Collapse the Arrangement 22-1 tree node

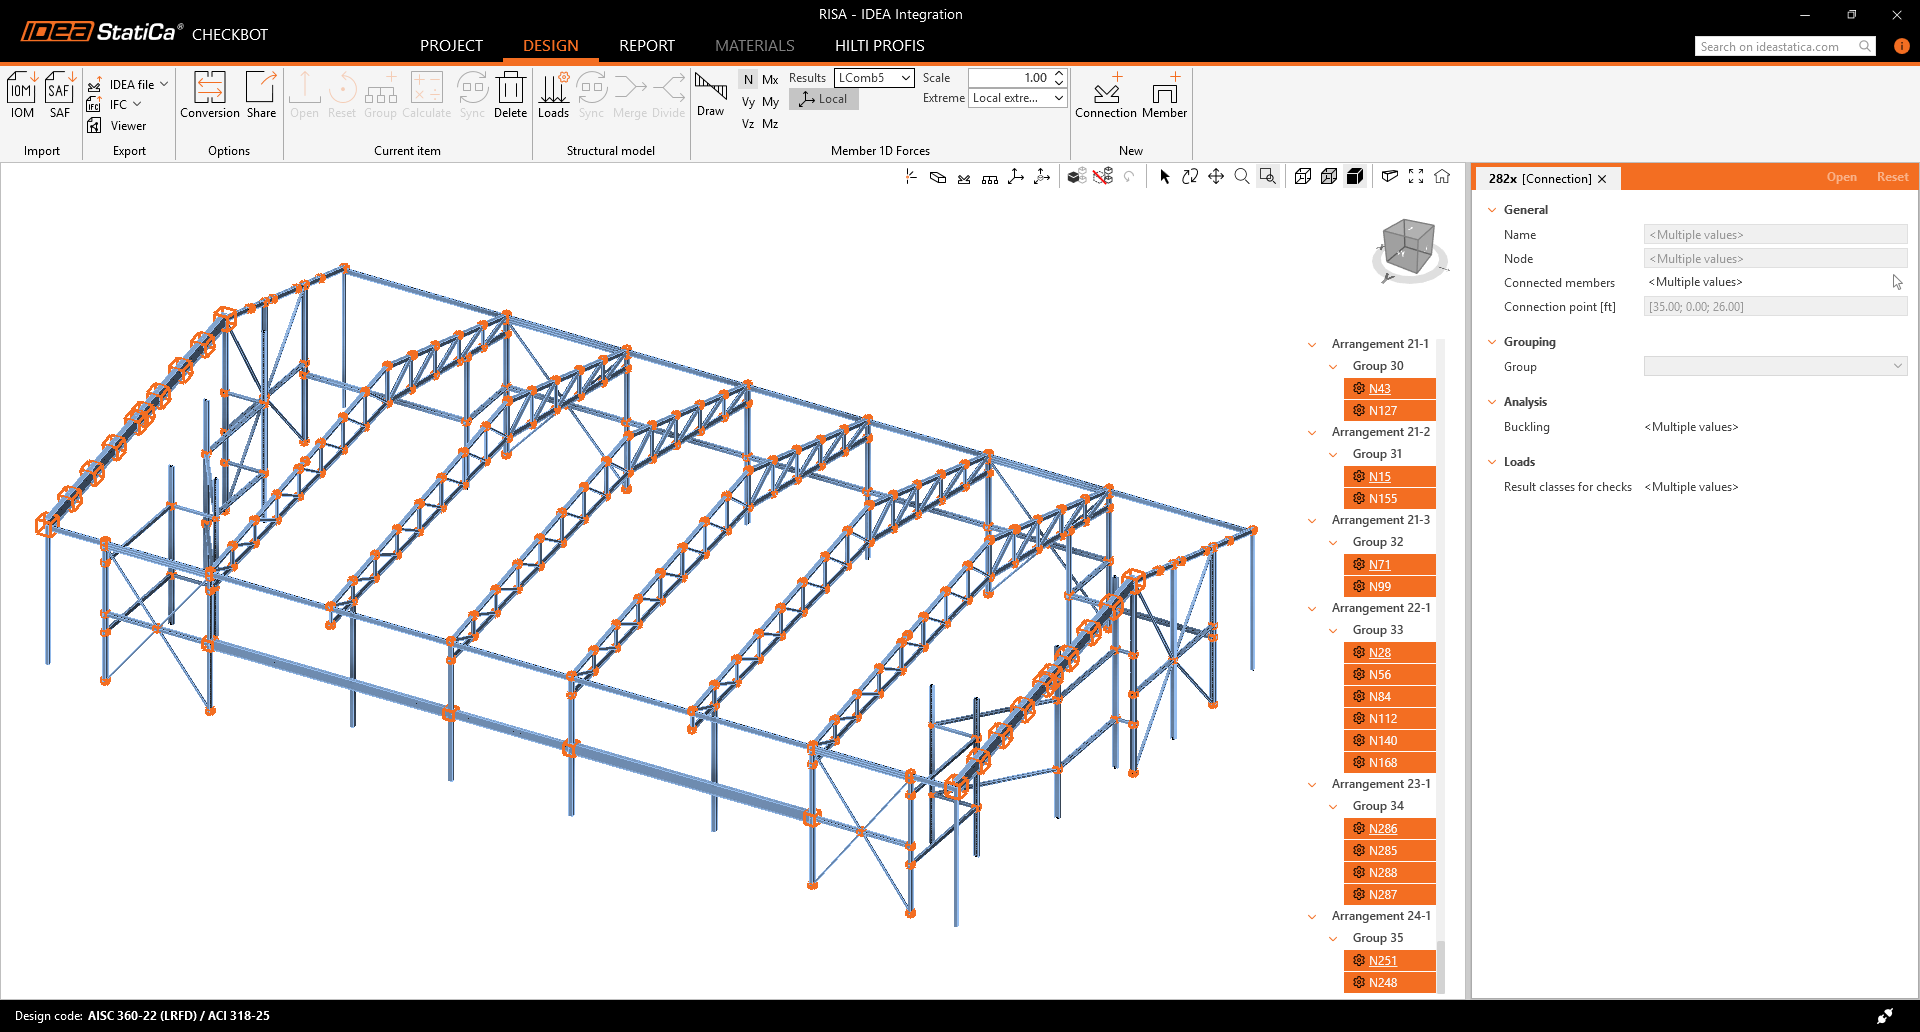click(1312, 608)
